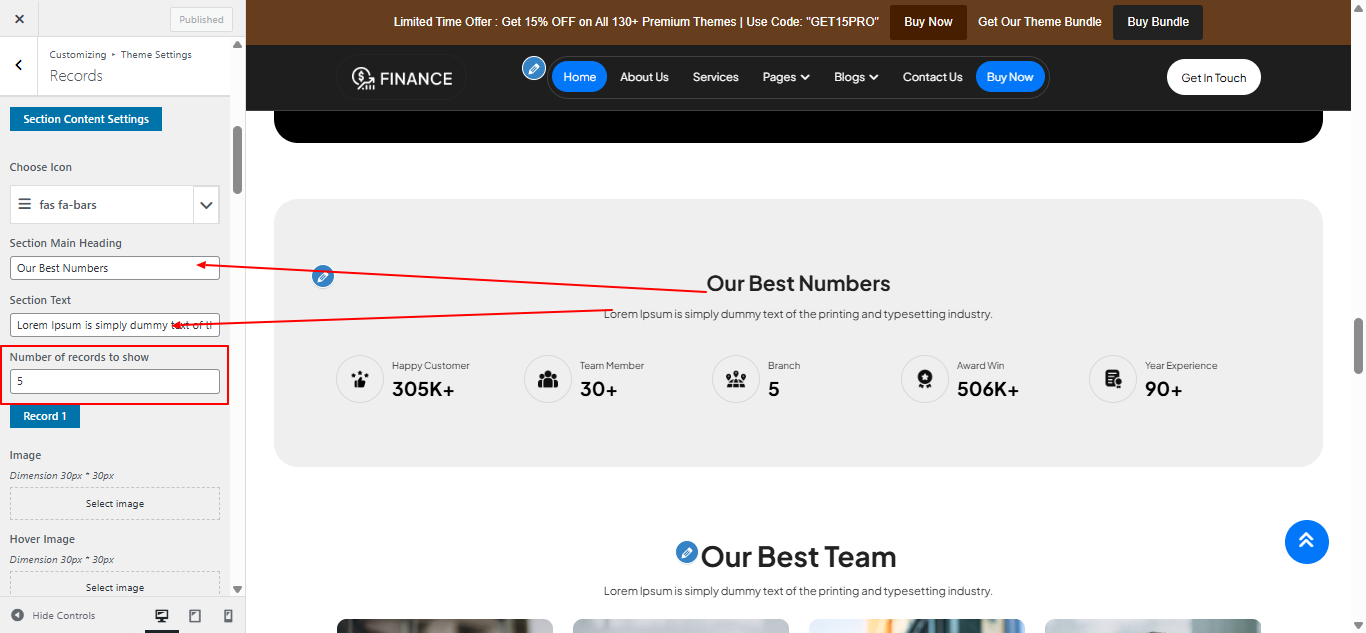Viewport: 1366px width, 633px height.
Task: Switch to desktop preview device icon
Action: (162, 616)
